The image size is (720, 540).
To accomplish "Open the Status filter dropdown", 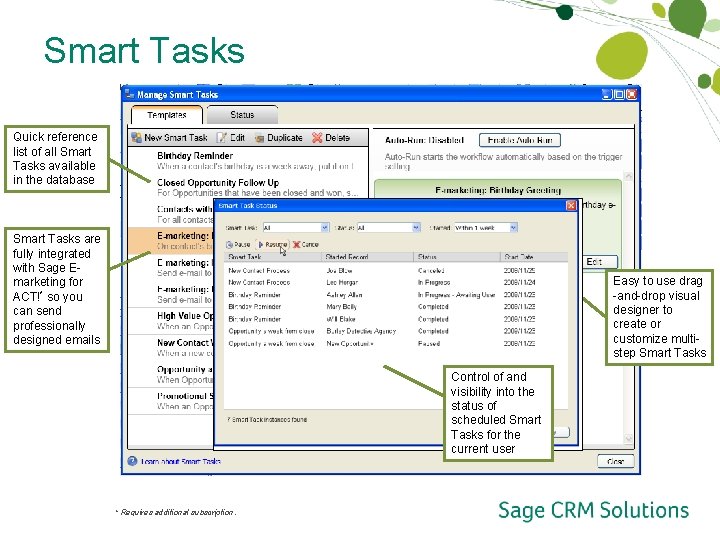I will point(416,227).
